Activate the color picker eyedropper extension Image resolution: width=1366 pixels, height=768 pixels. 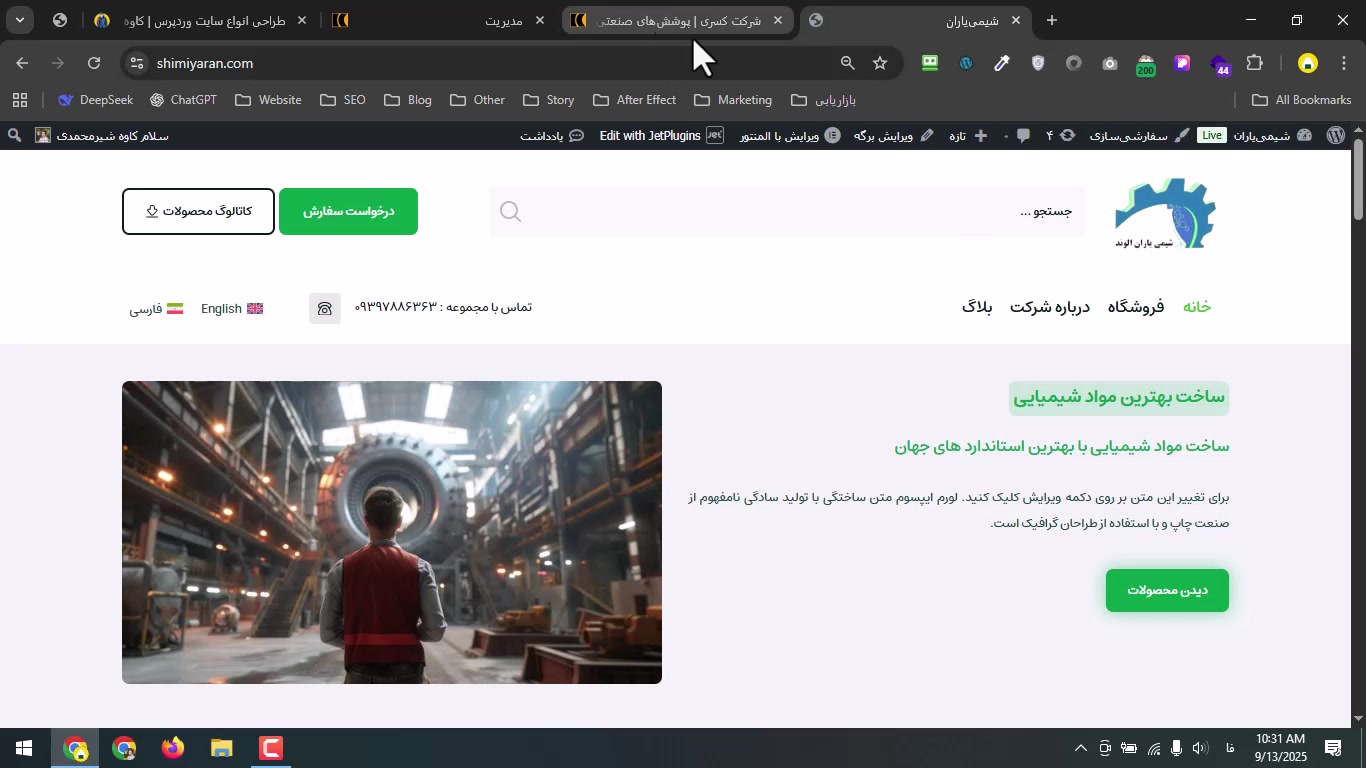coord(1001,63)
